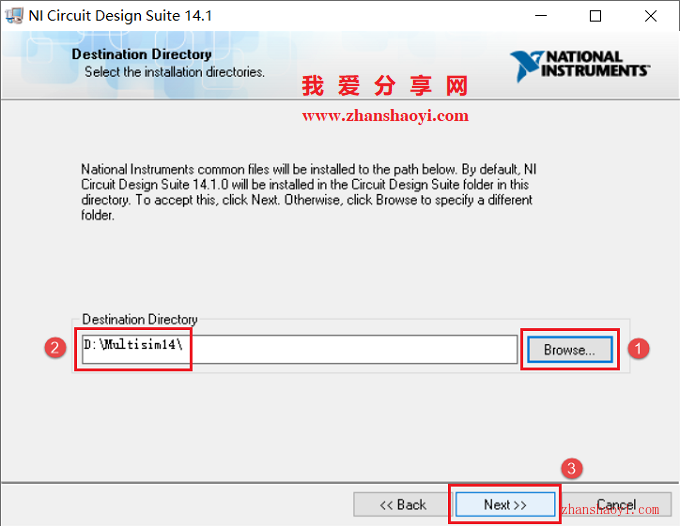The image size is (680, 526).
Task: Click the 'Destination Directory' heading text
Action: pos(141,54)
